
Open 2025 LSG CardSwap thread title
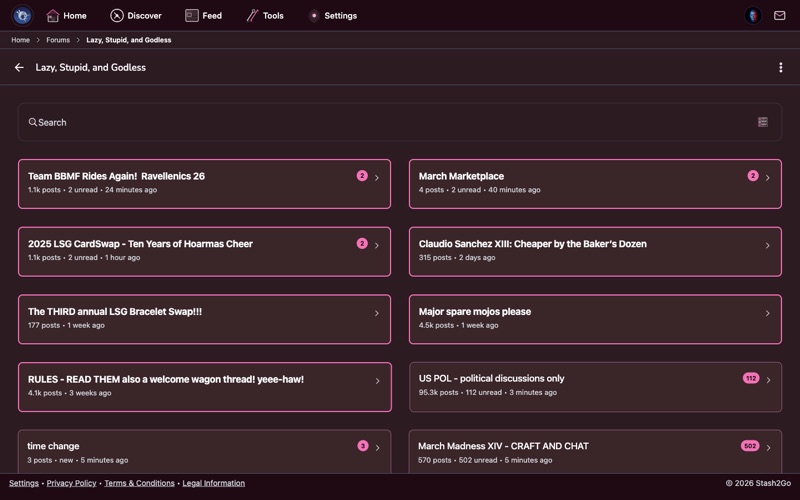(x=140, y=244)
